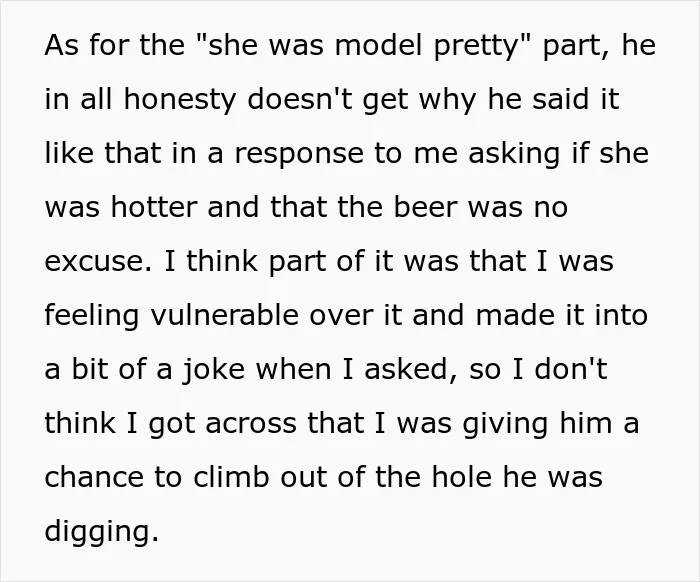The width and height of the screenshot is (700, 582).
Task: Select the word "honesty"
Action: pos(179,101)
